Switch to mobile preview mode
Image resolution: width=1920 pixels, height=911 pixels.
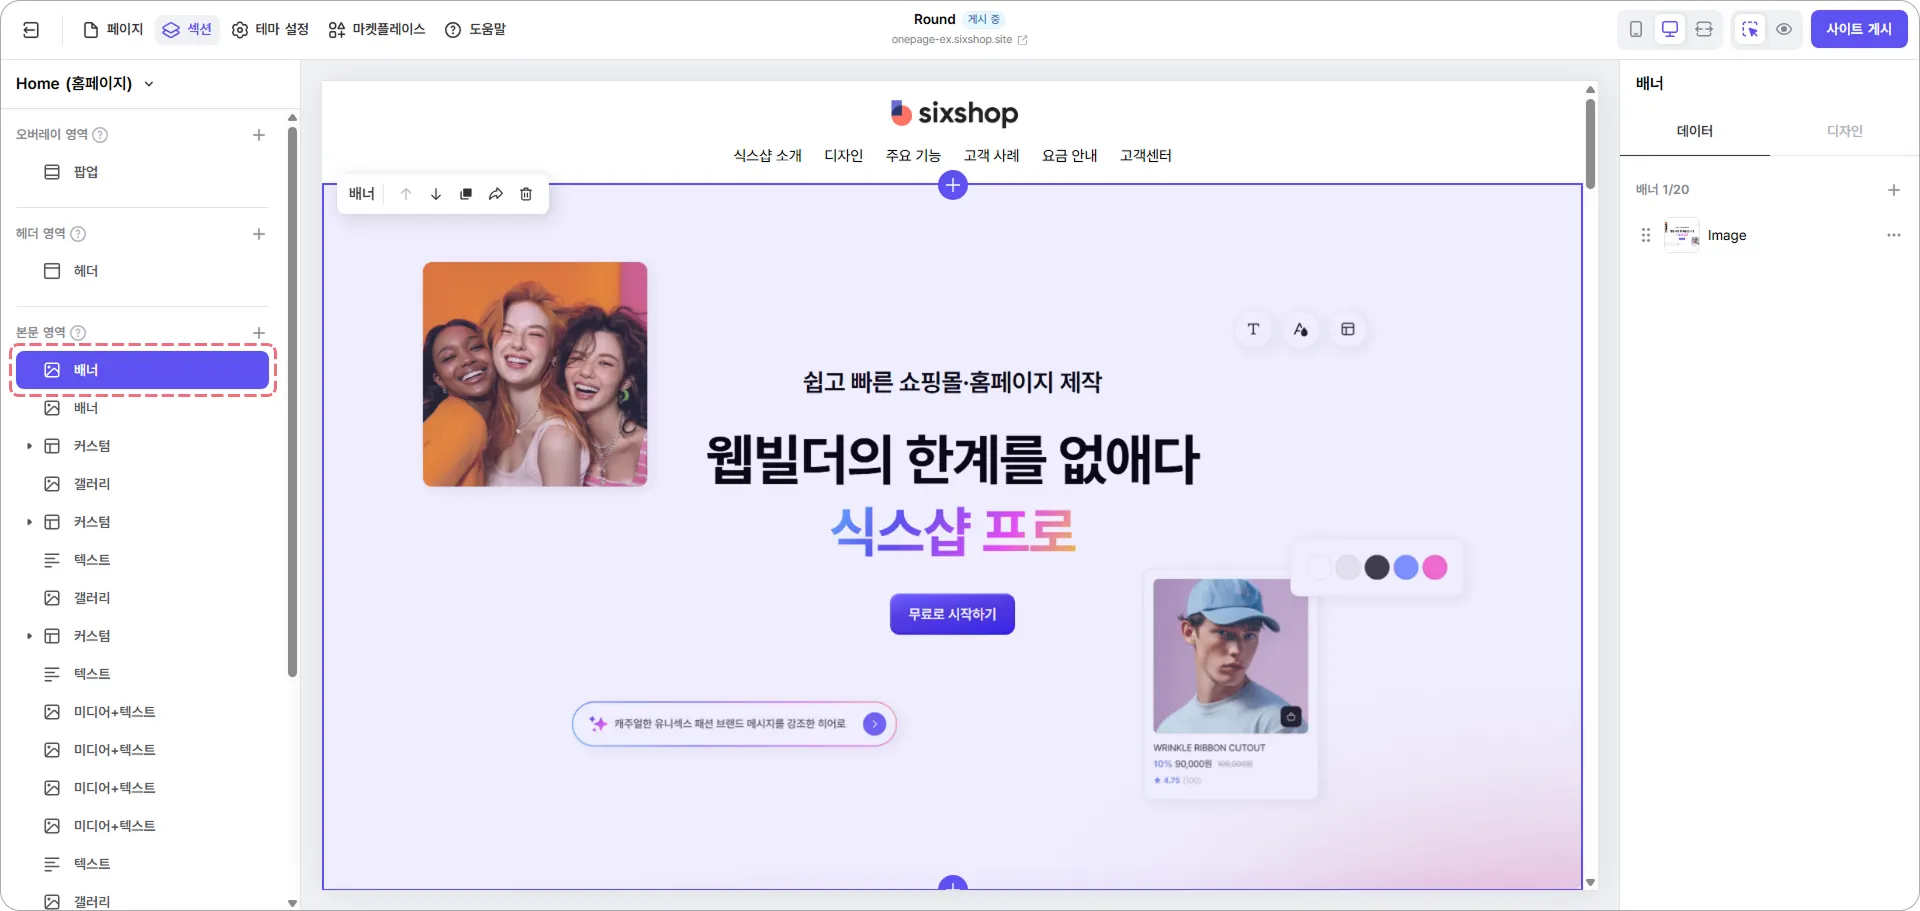[x=1636, y=29]
